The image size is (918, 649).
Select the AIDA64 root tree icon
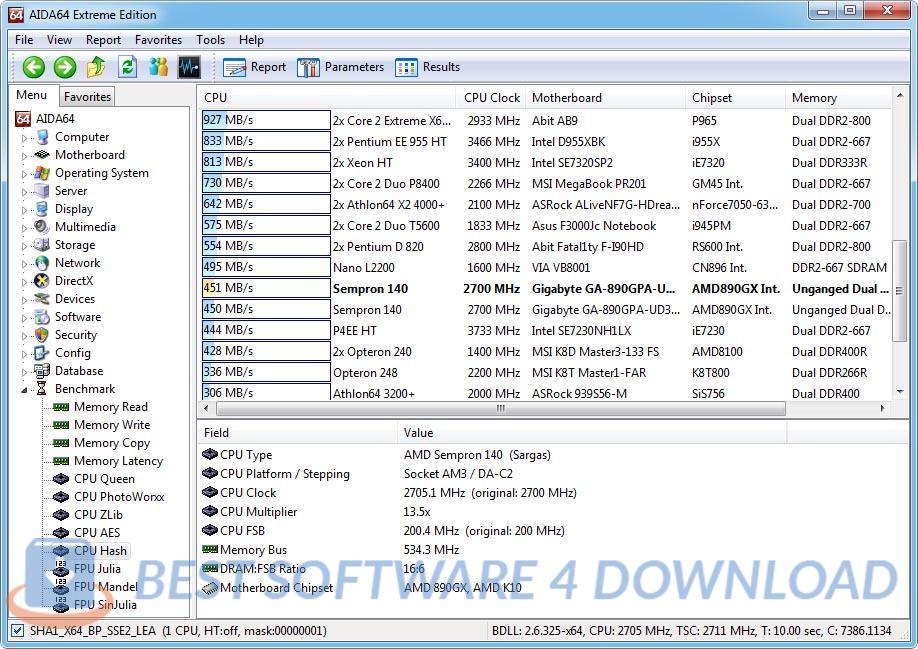click(x=23, y=119)
